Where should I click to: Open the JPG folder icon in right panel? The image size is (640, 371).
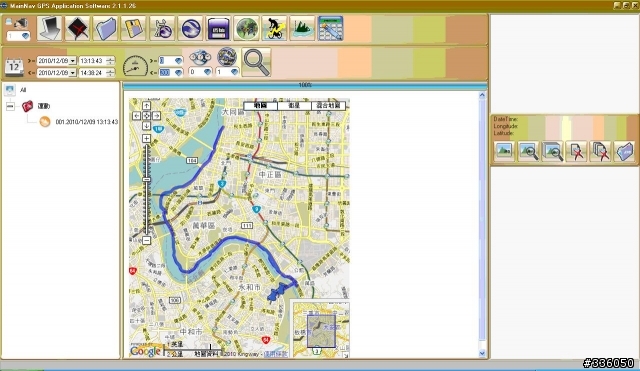(624, 151)
